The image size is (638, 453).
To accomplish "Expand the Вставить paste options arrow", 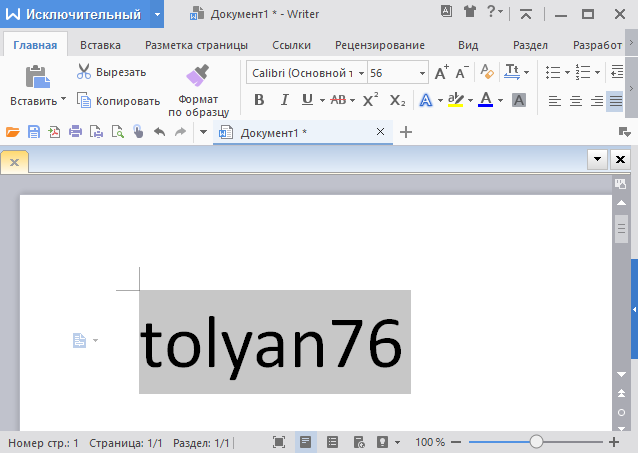I will pyautogui.click(x=63, y=100).
